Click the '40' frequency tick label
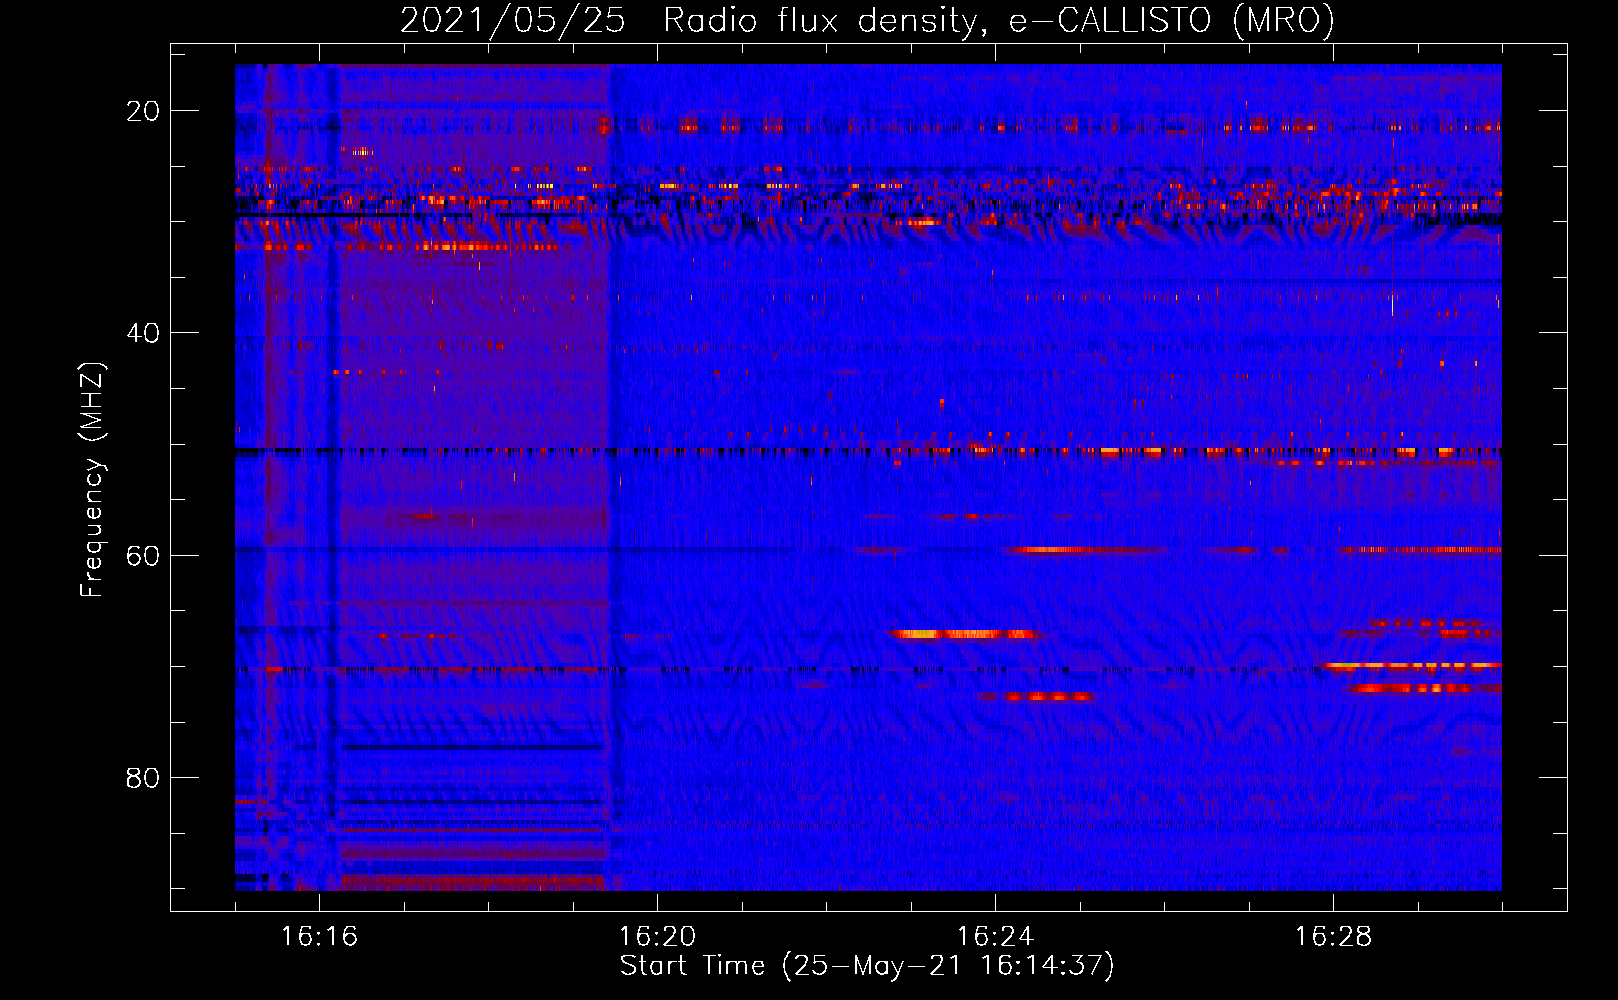Viewport: 1618px width, 1000px height. [x=144, y=333]
